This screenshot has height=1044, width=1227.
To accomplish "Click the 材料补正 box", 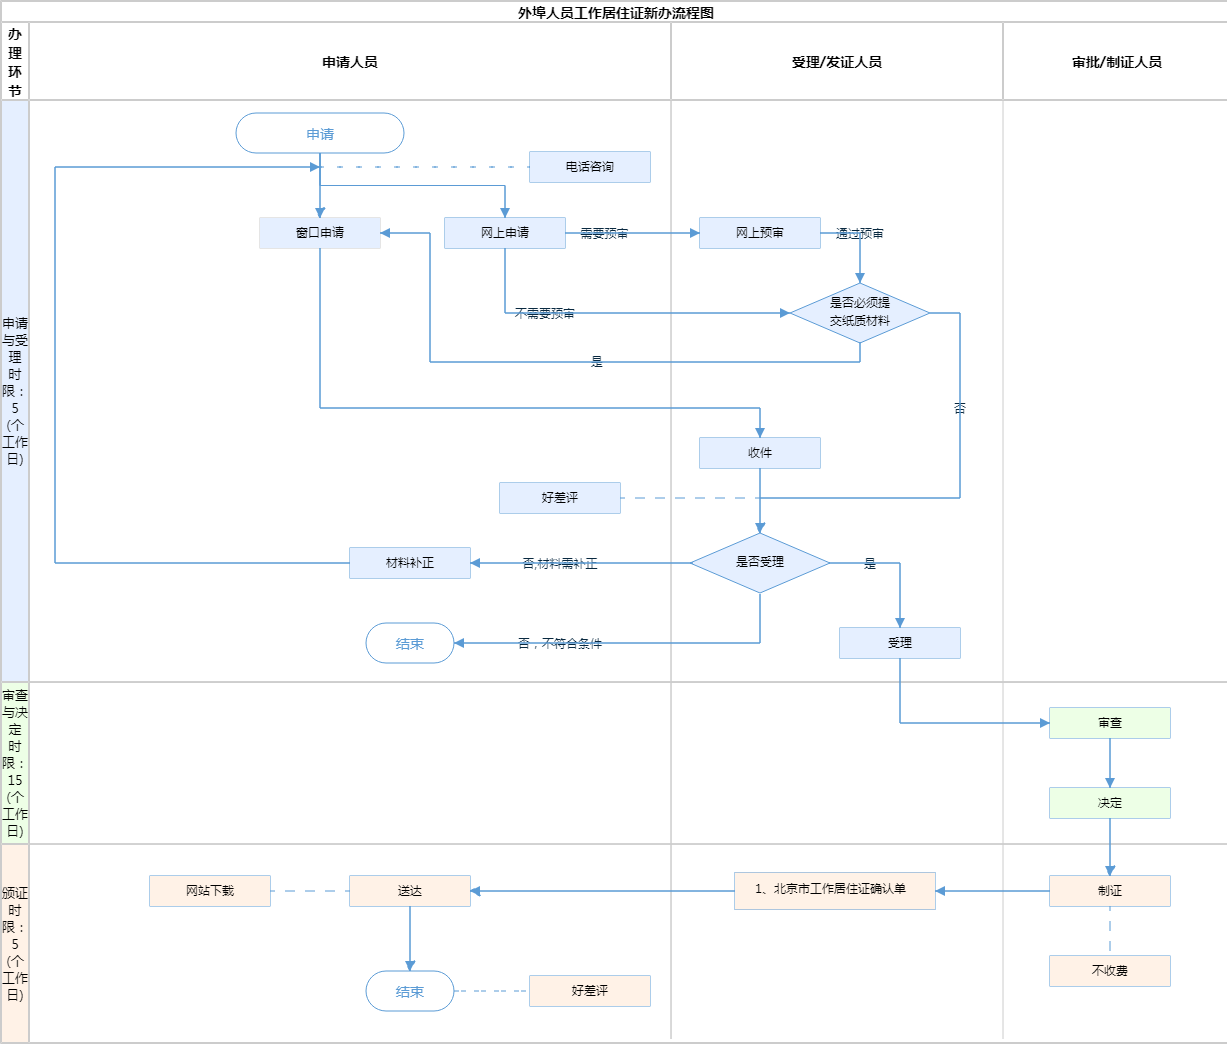I will coord(409,563).
